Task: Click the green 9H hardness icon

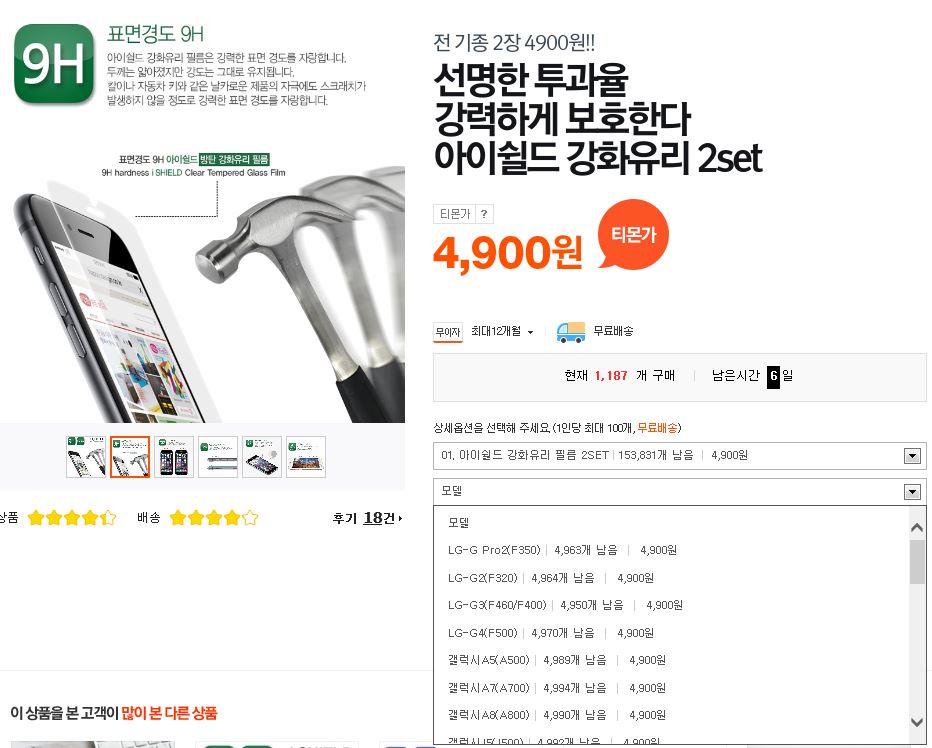Action: click(54, 64)
